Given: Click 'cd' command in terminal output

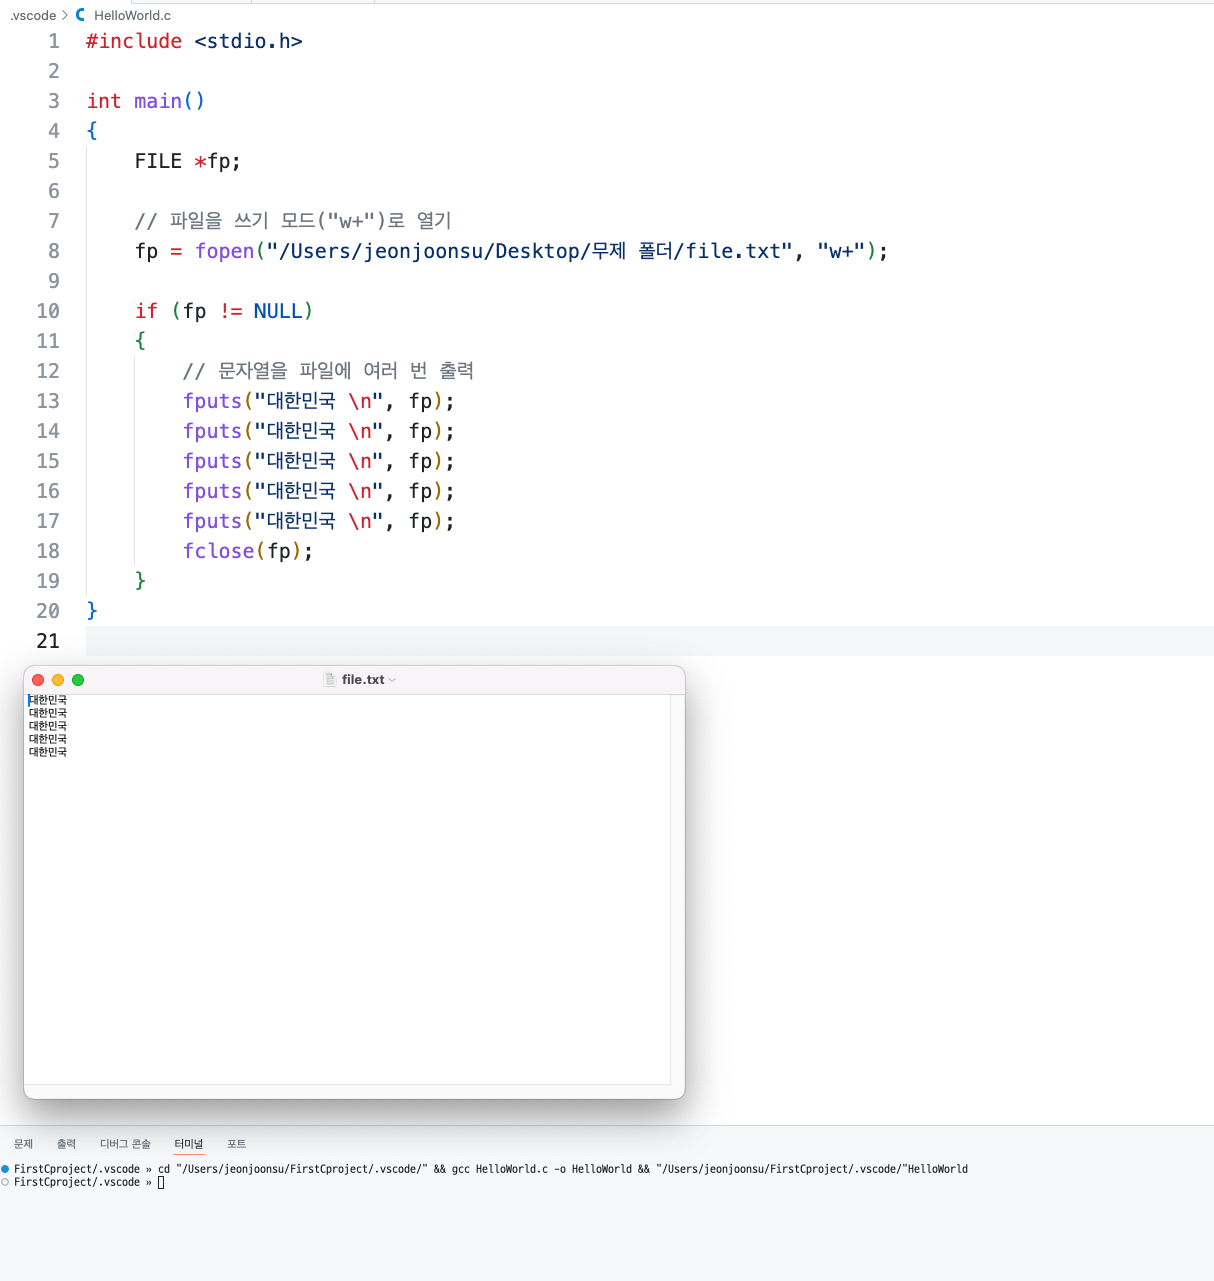Looking at the screenshot, I should click(x=164, y=1169).
